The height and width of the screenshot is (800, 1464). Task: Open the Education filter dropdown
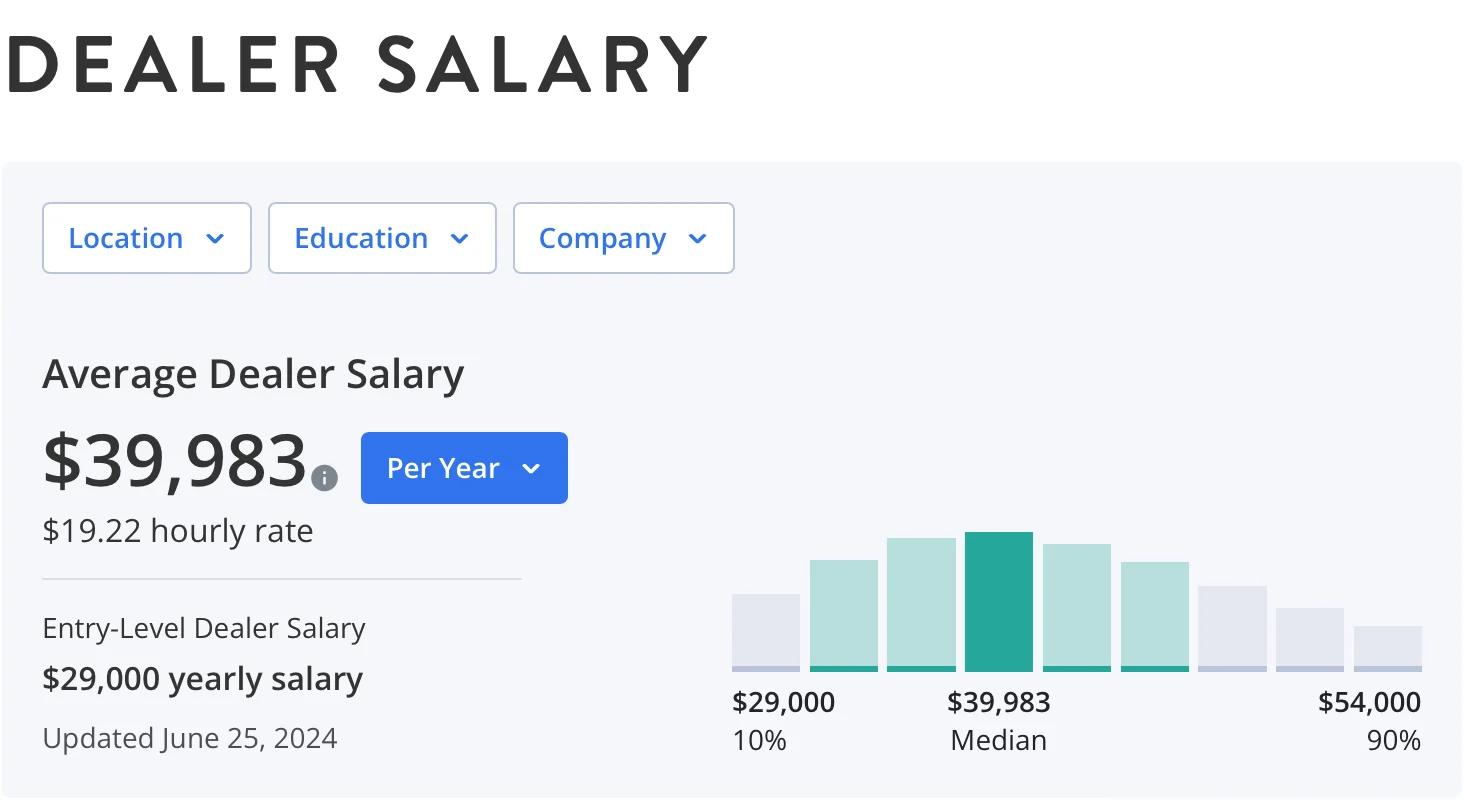pyautogui.click(x=382, y=238)
